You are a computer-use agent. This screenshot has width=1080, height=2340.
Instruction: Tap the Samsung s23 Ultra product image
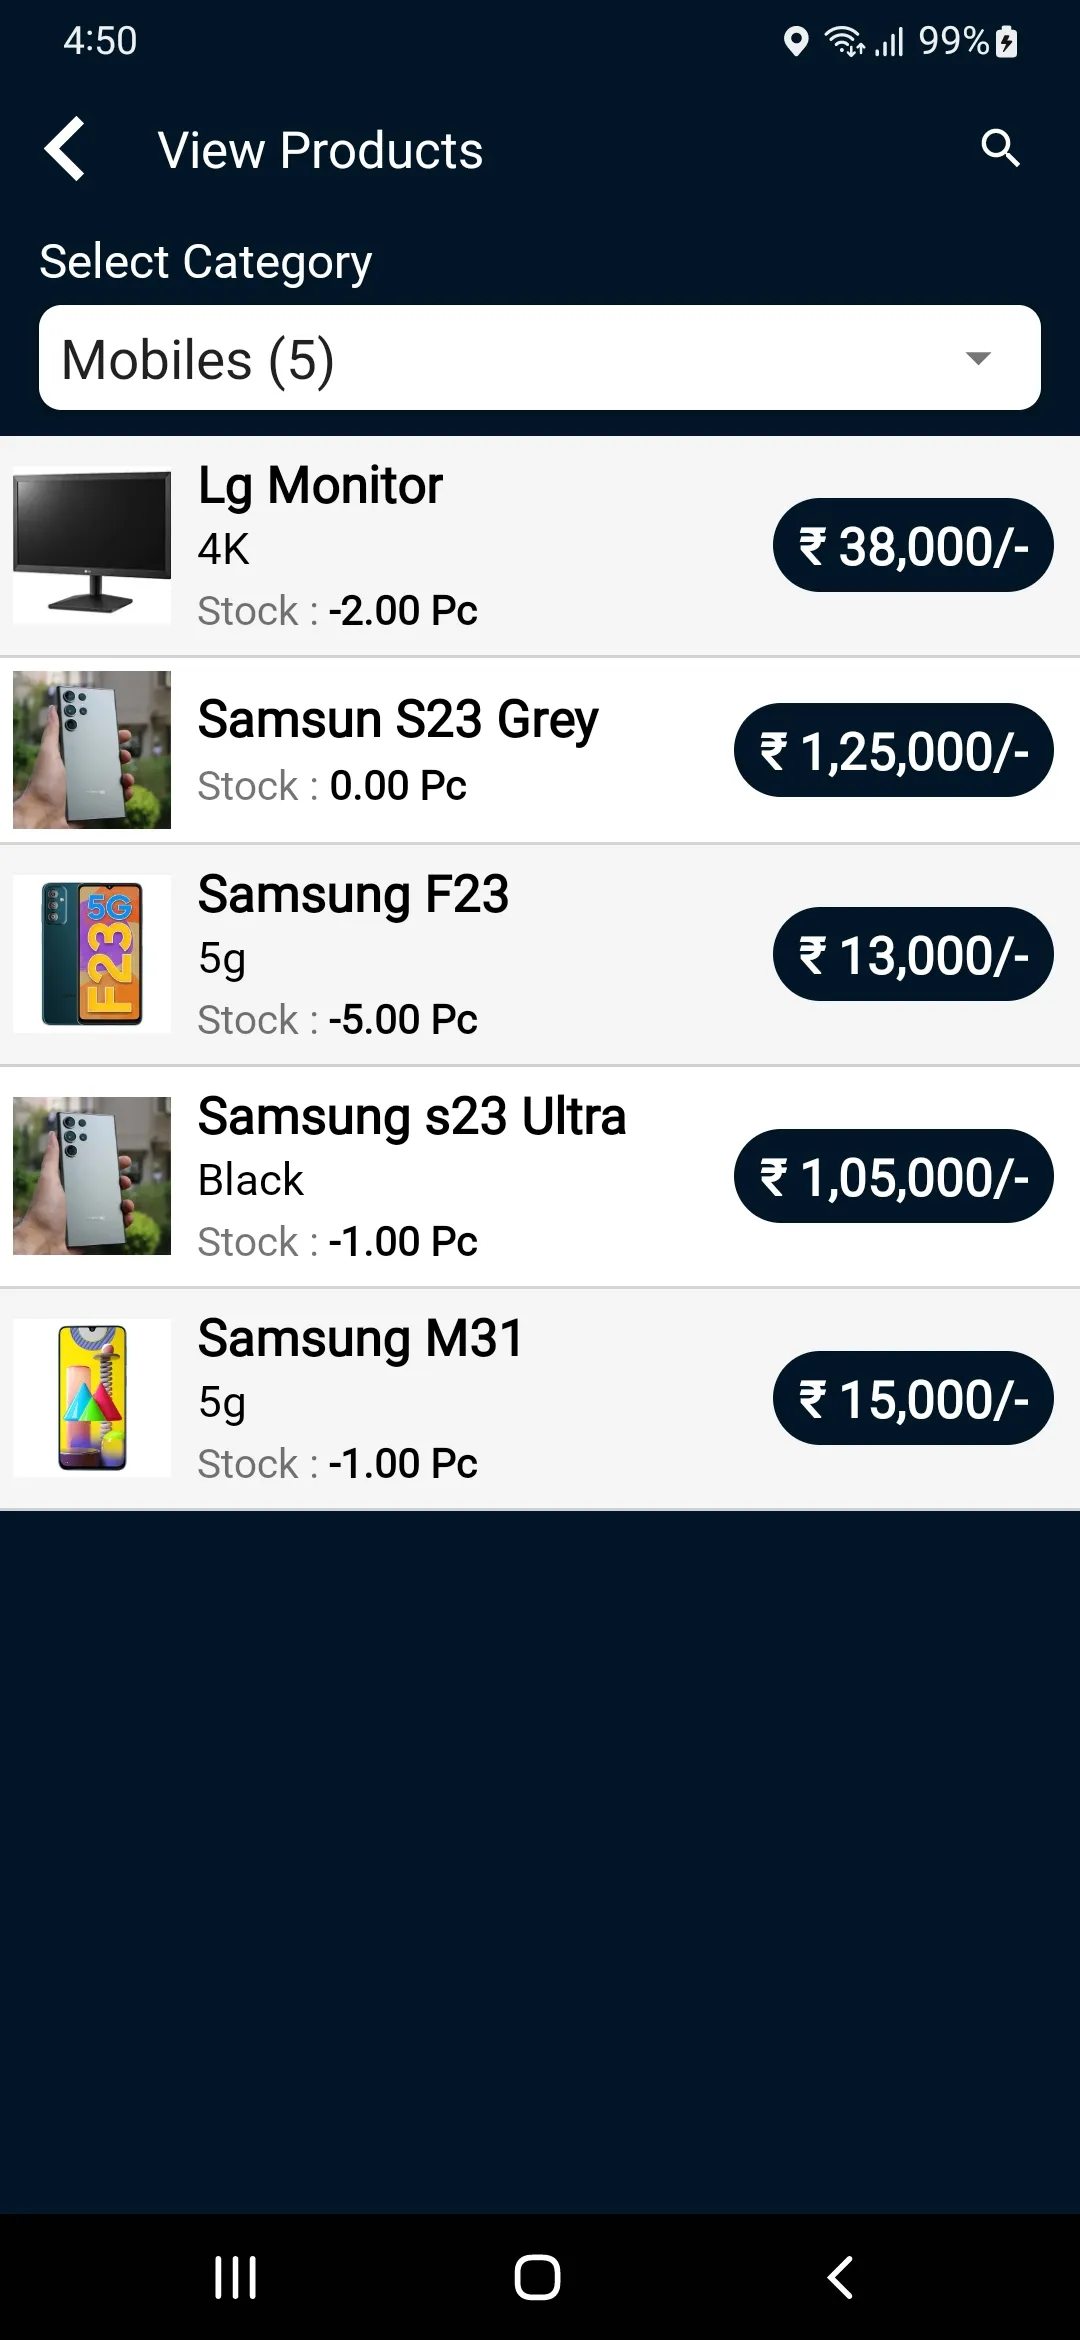coord(92,1176)
